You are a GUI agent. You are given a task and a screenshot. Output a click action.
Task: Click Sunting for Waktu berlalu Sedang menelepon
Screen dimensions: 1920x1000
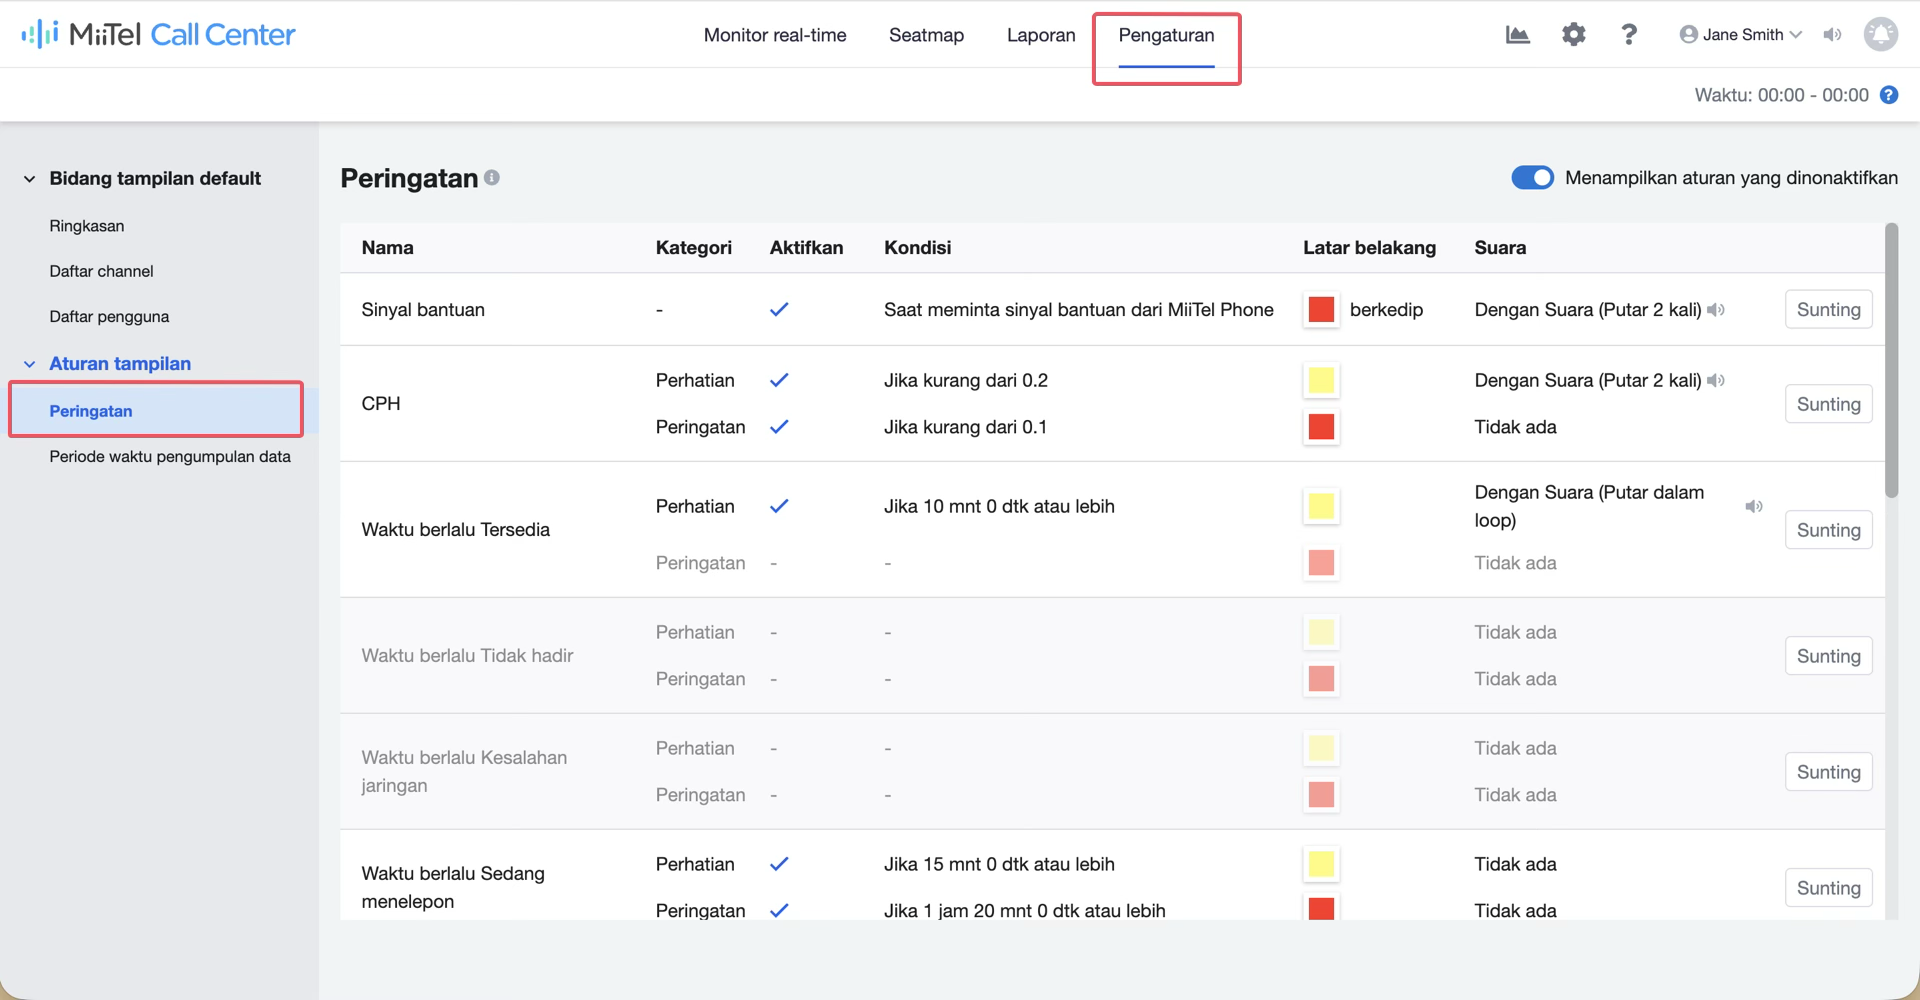1828,888
